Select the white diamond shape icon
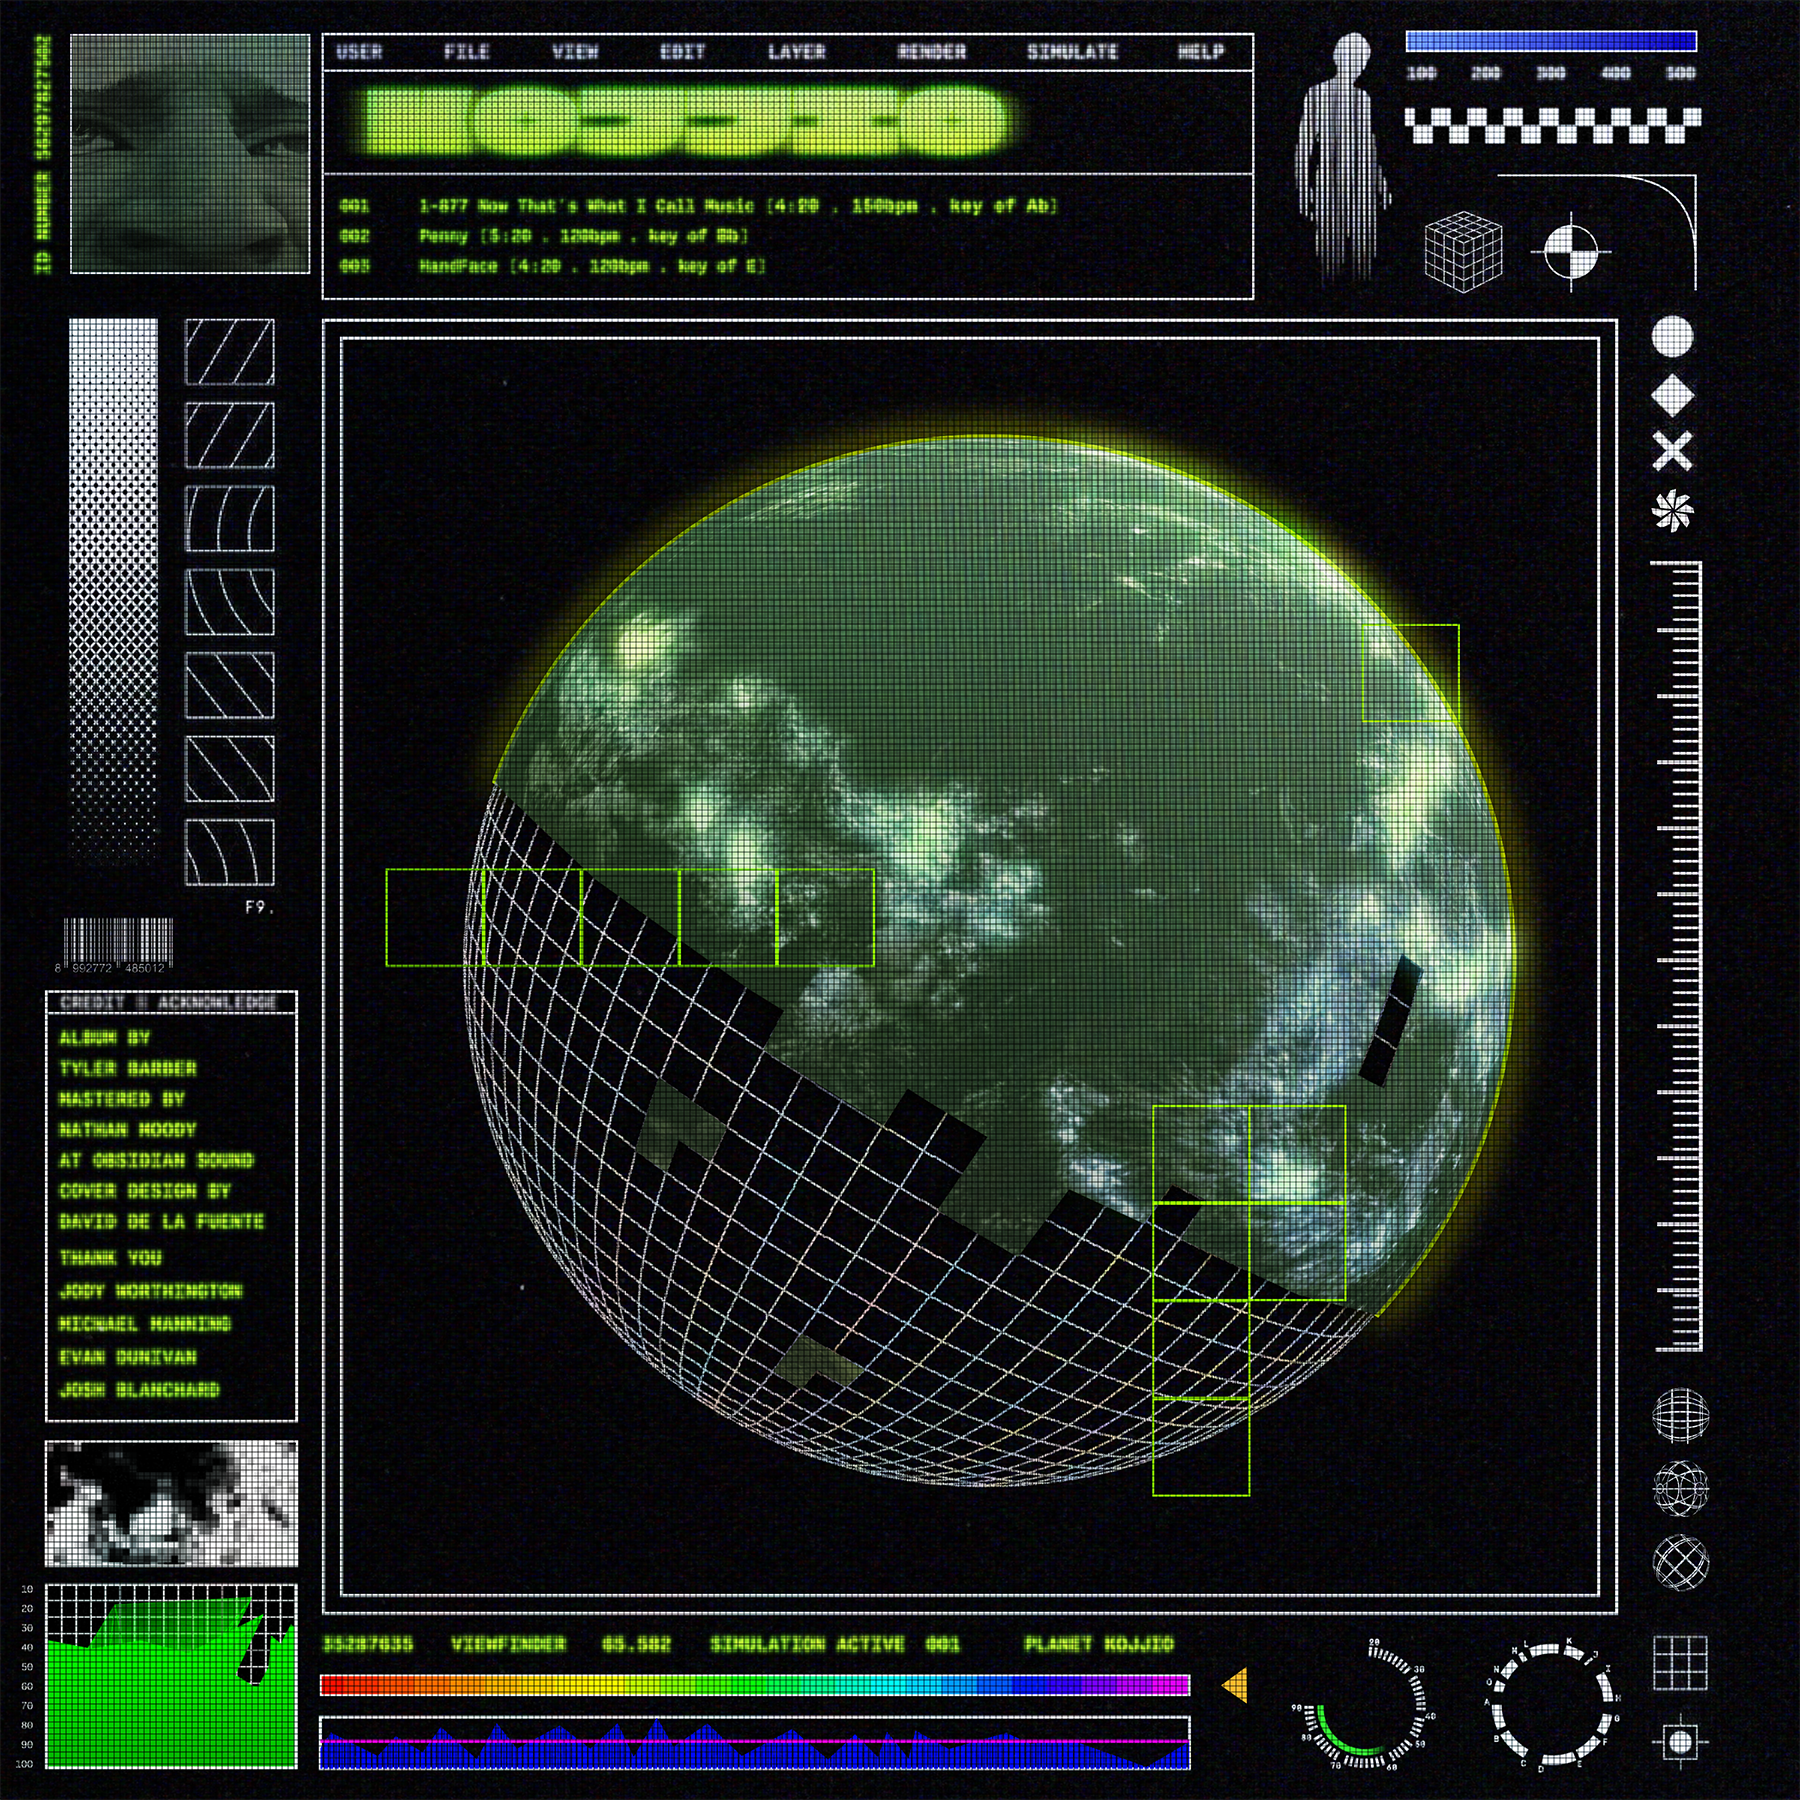The image size is (1800, 1800). [x=1672, y=396]
